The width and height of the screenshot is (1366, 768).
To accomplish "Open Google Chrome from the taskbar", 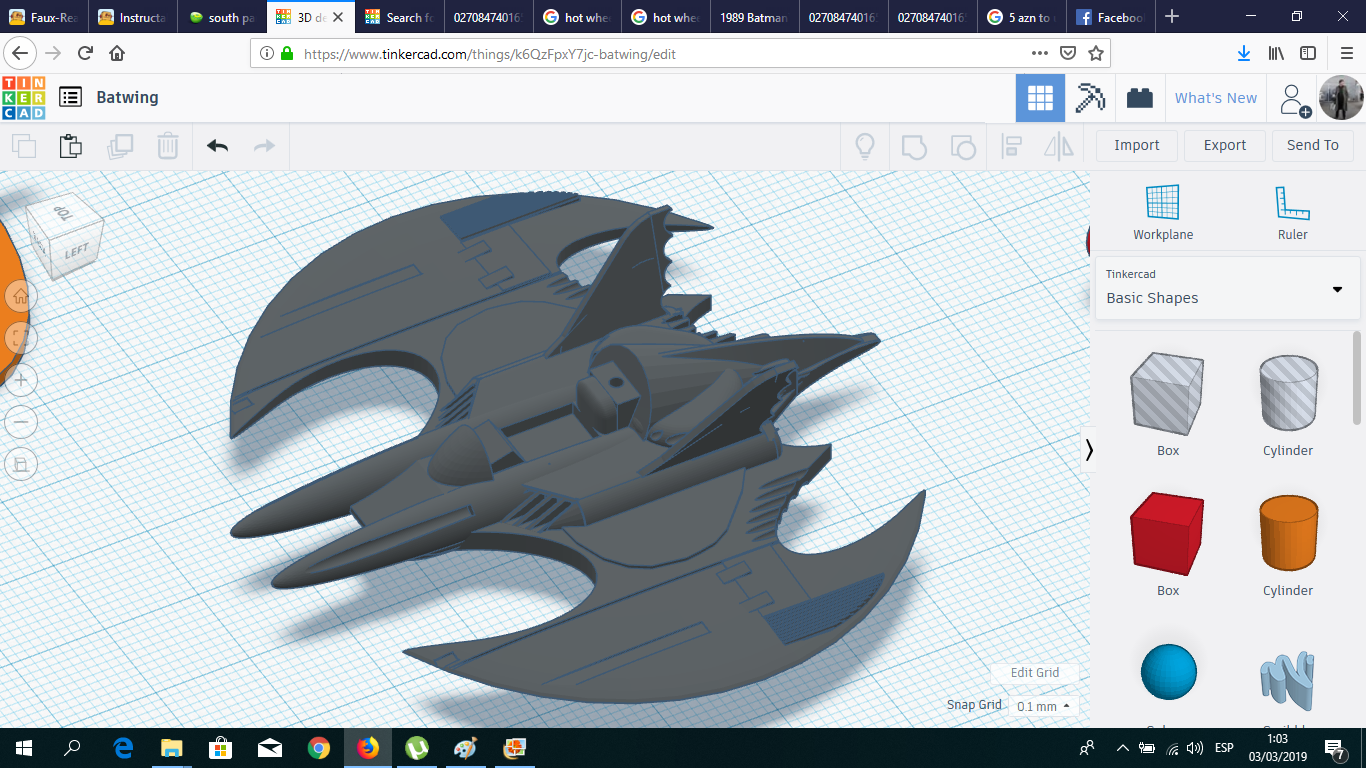I will pyautogui.click(x=319, y=748).
